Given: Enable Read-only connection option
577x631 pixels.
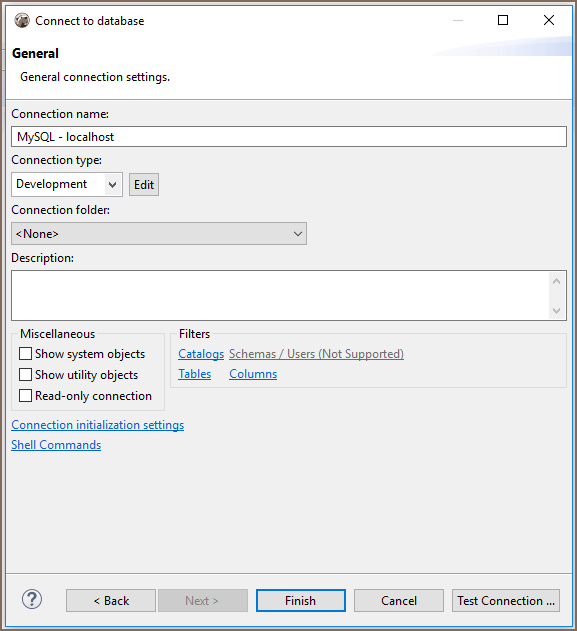Looking at the screenshot, I should pyautogui.click(x=25, y=396).
